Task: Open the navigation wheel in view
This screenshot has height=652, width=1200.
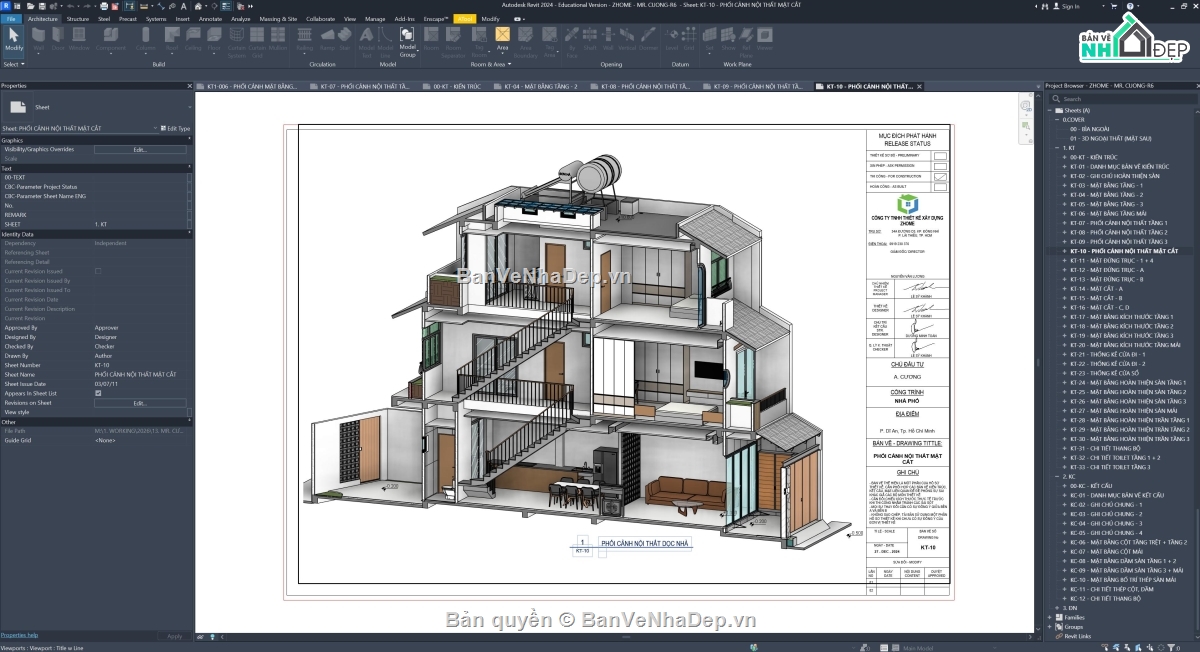Action: click(1026, 106)
